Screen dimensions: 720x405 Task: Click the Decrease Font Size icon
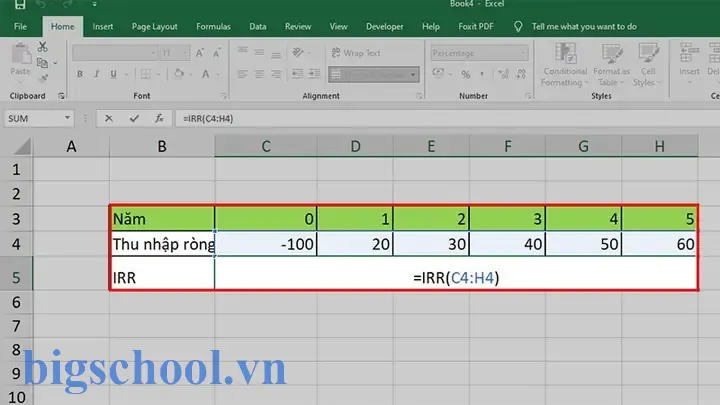click(x=217, y=53)
